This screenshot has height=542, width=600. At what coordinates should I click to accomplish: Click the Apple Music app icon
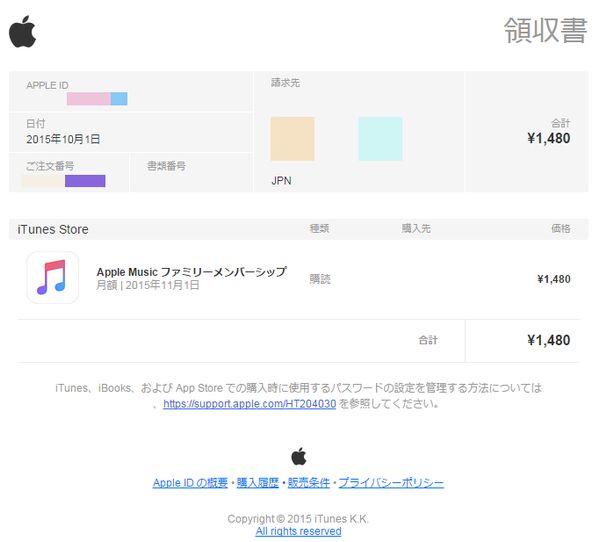click(x=52, y=277)
